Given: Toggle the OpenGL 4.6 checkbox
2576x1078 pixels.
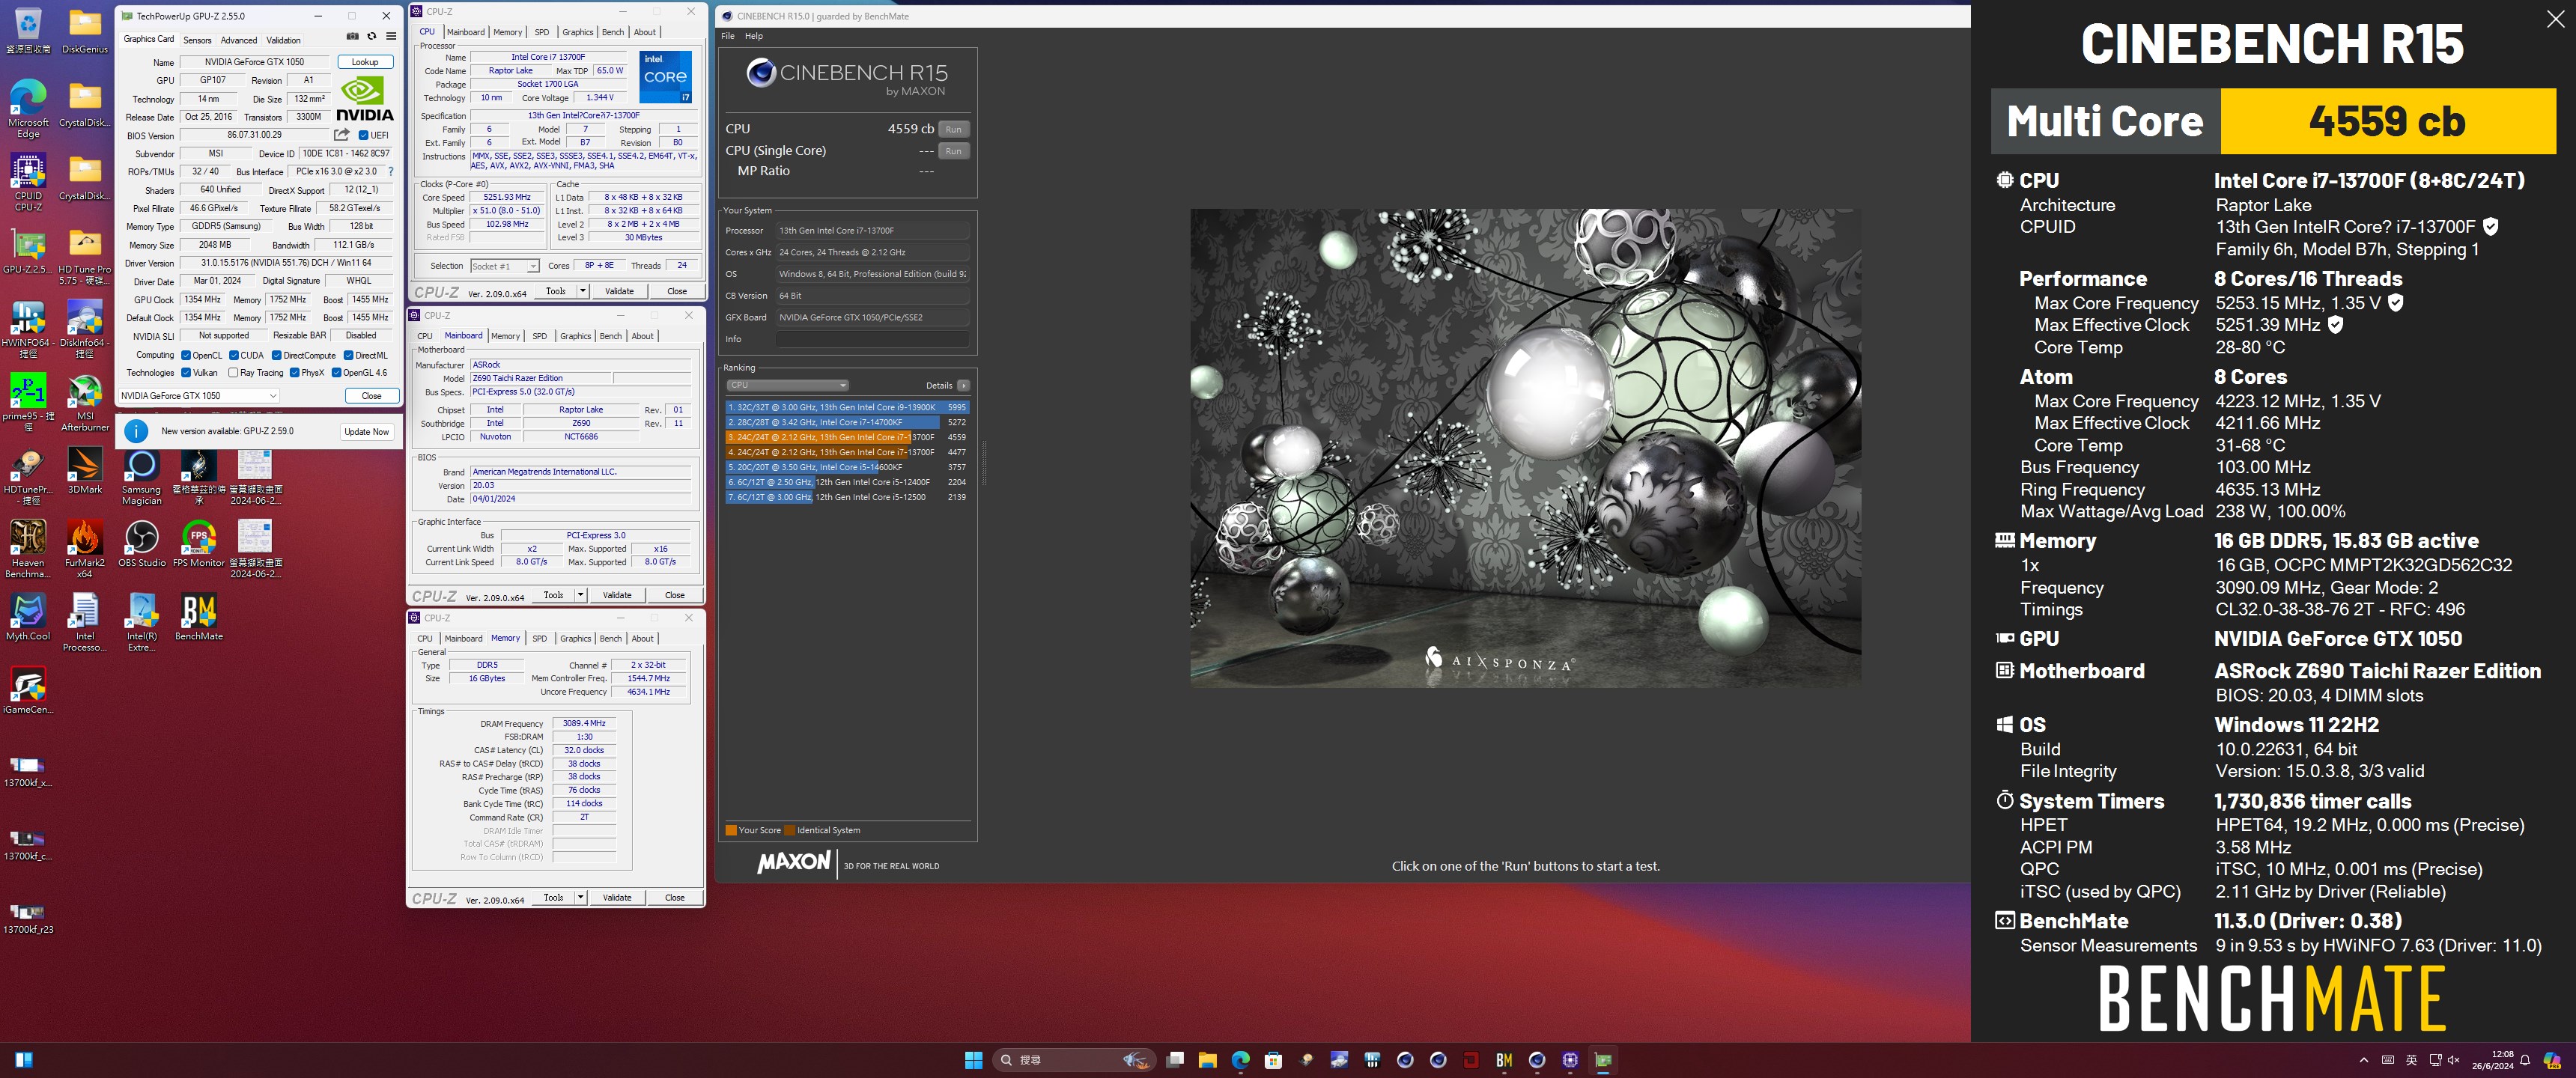Looking at the screenshot, I should click(337, 373).
